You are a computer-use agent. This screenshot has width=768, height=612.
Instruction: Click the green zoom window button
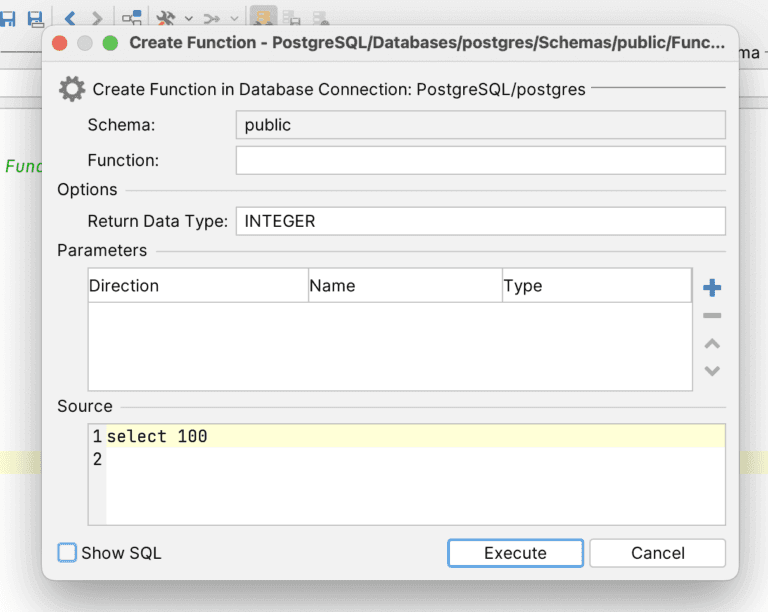110,43
